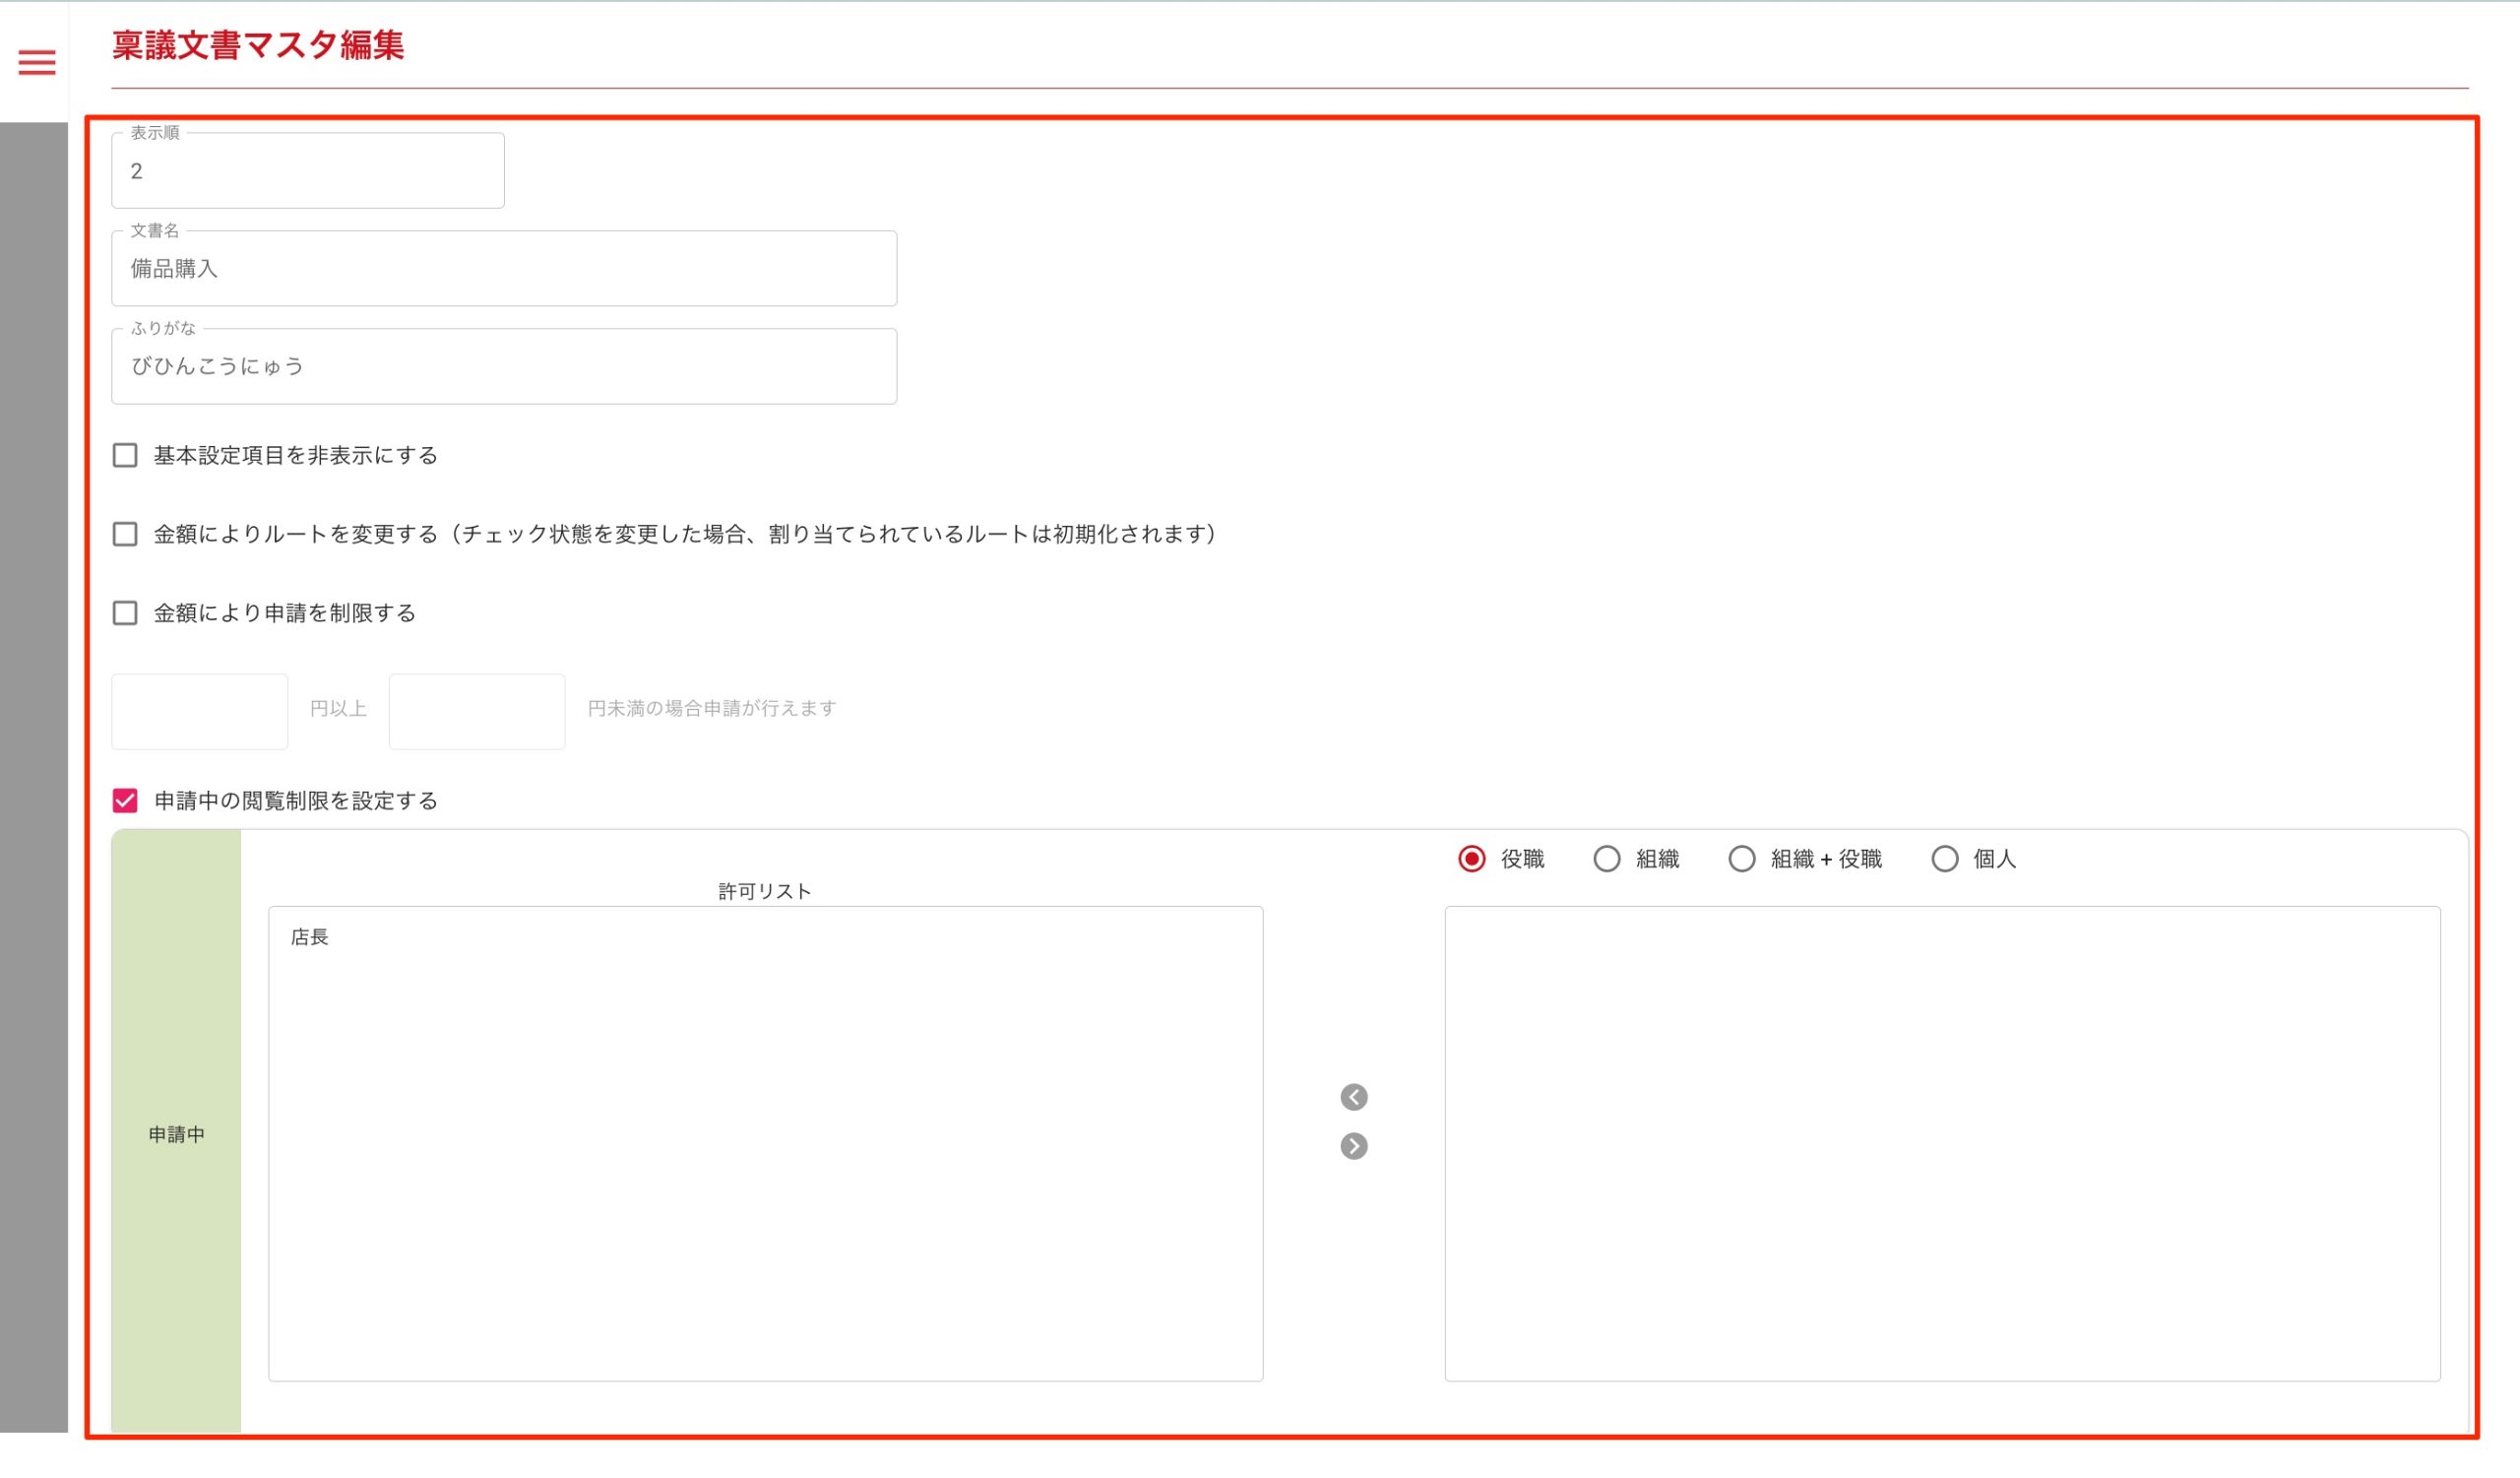Select the 役職 radio button

point(1471,859)
